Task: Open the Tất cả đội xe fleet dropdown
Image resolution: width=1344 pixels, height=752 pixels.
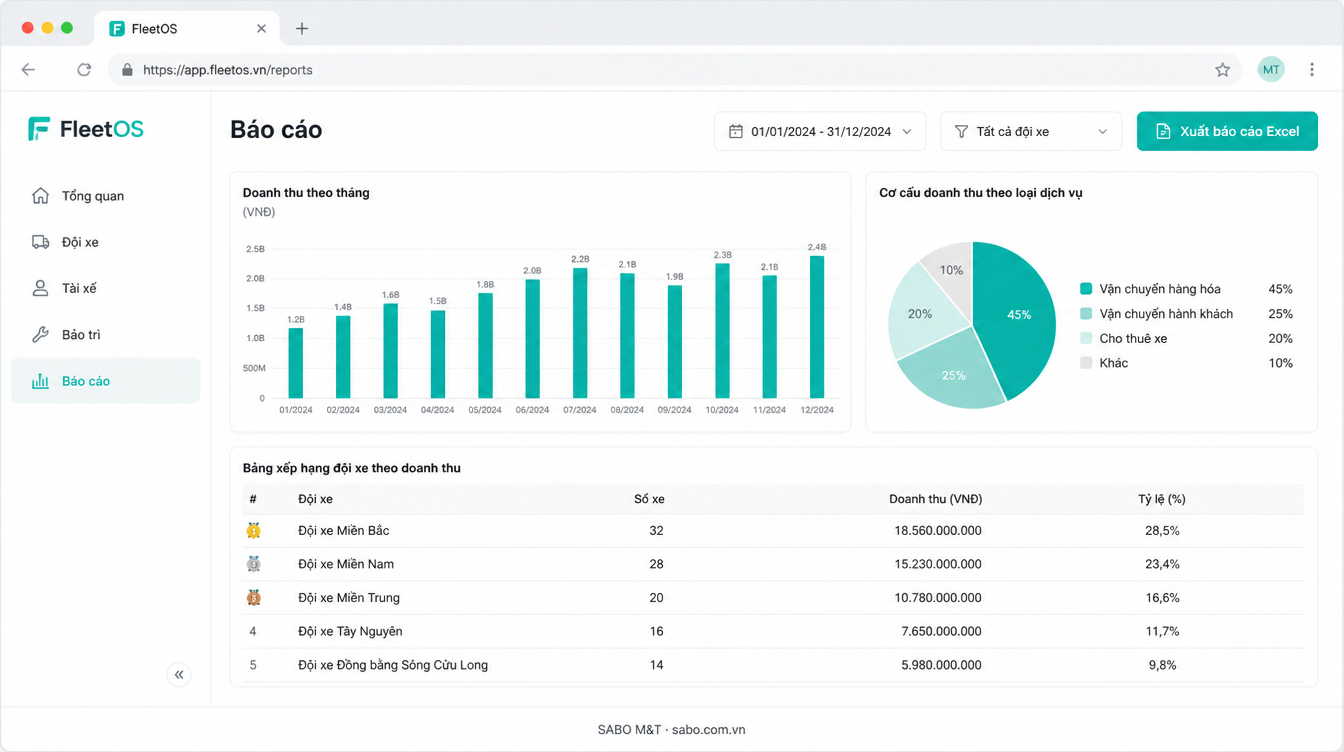Action: 1031,131
